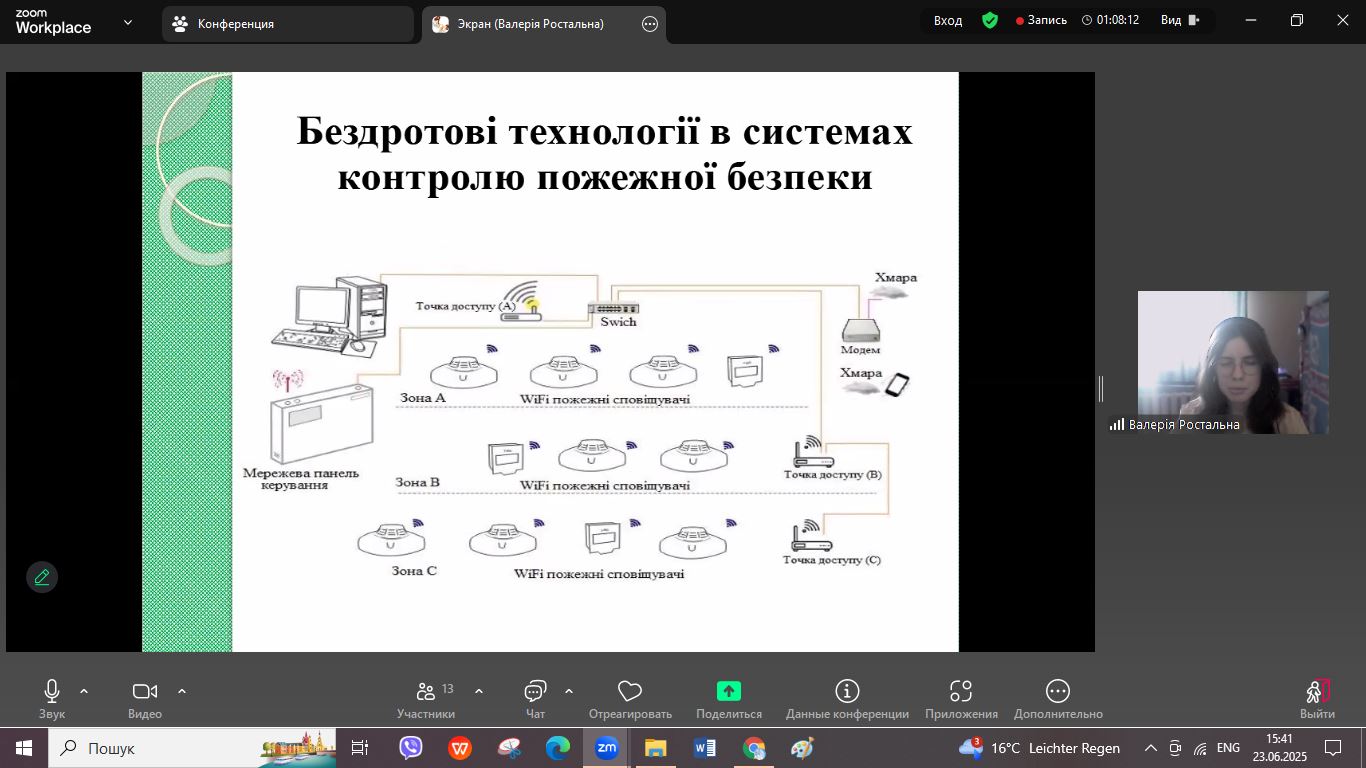This screenshot has width=1366, height=768.
Task: Expand audio options arrow beside Звук
Action: pos(84,690)
